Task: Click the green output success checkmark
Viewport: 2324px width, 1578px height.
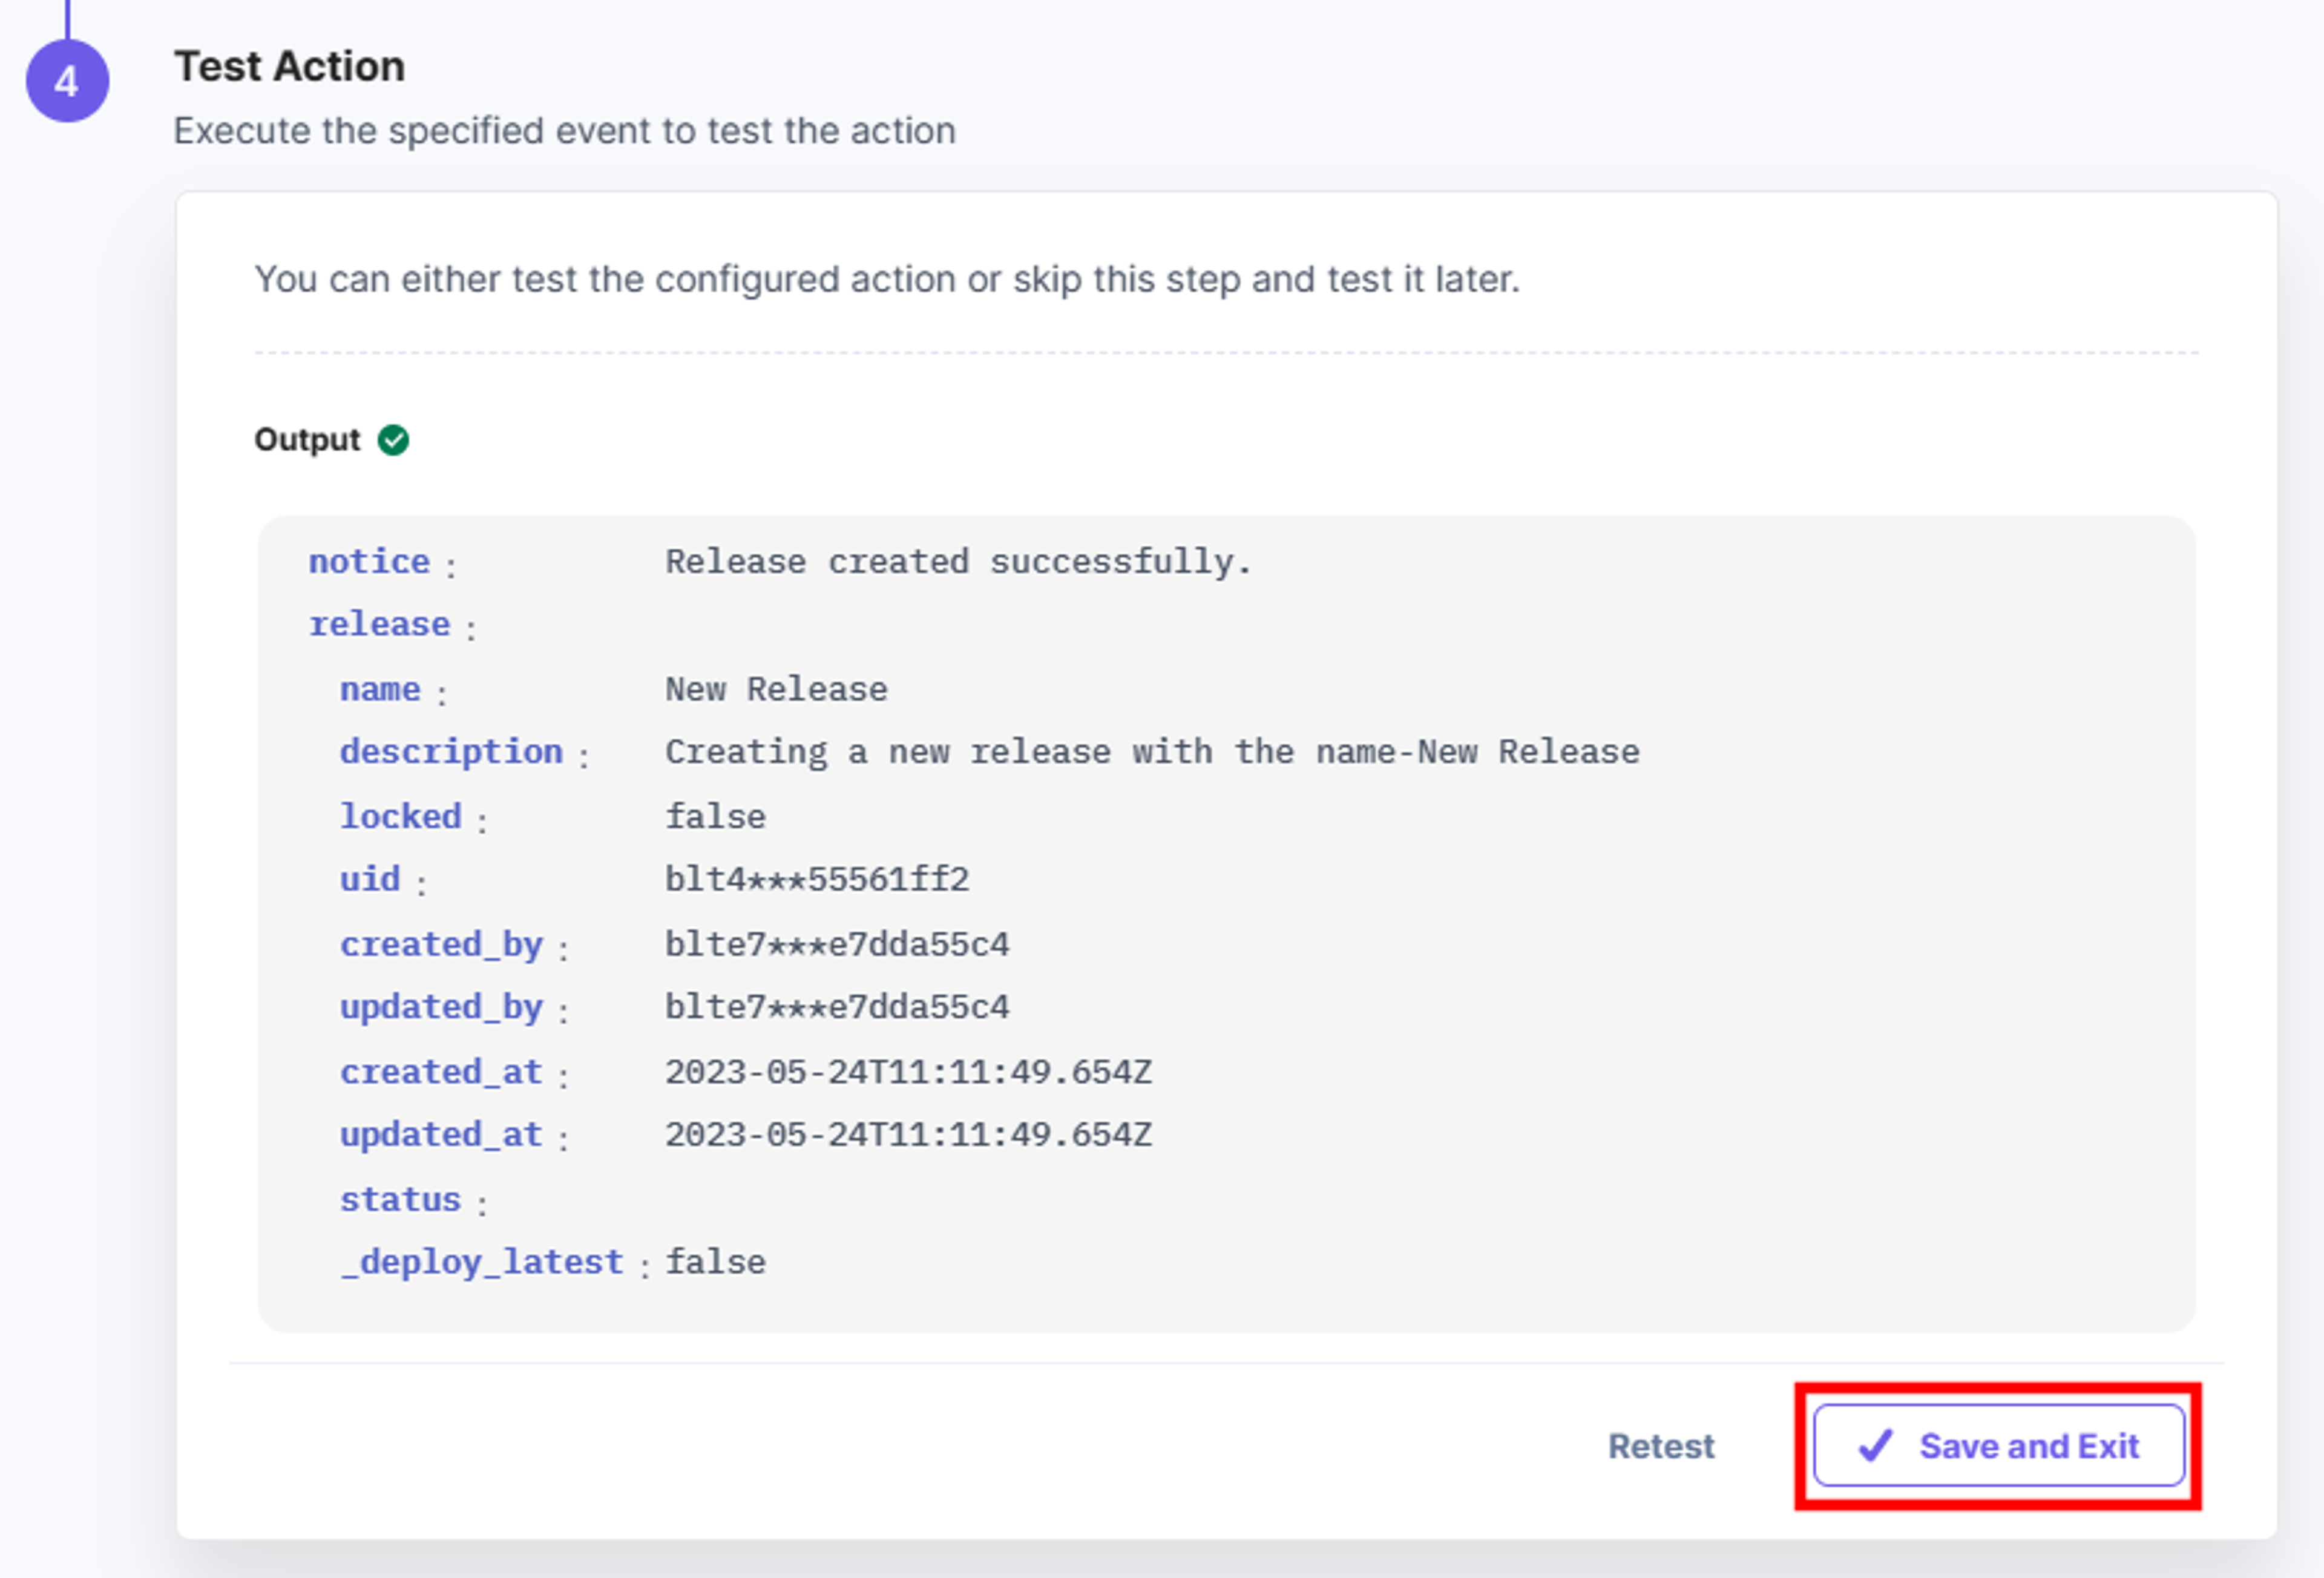Action: pyautogui.click(x=393, y=440)
